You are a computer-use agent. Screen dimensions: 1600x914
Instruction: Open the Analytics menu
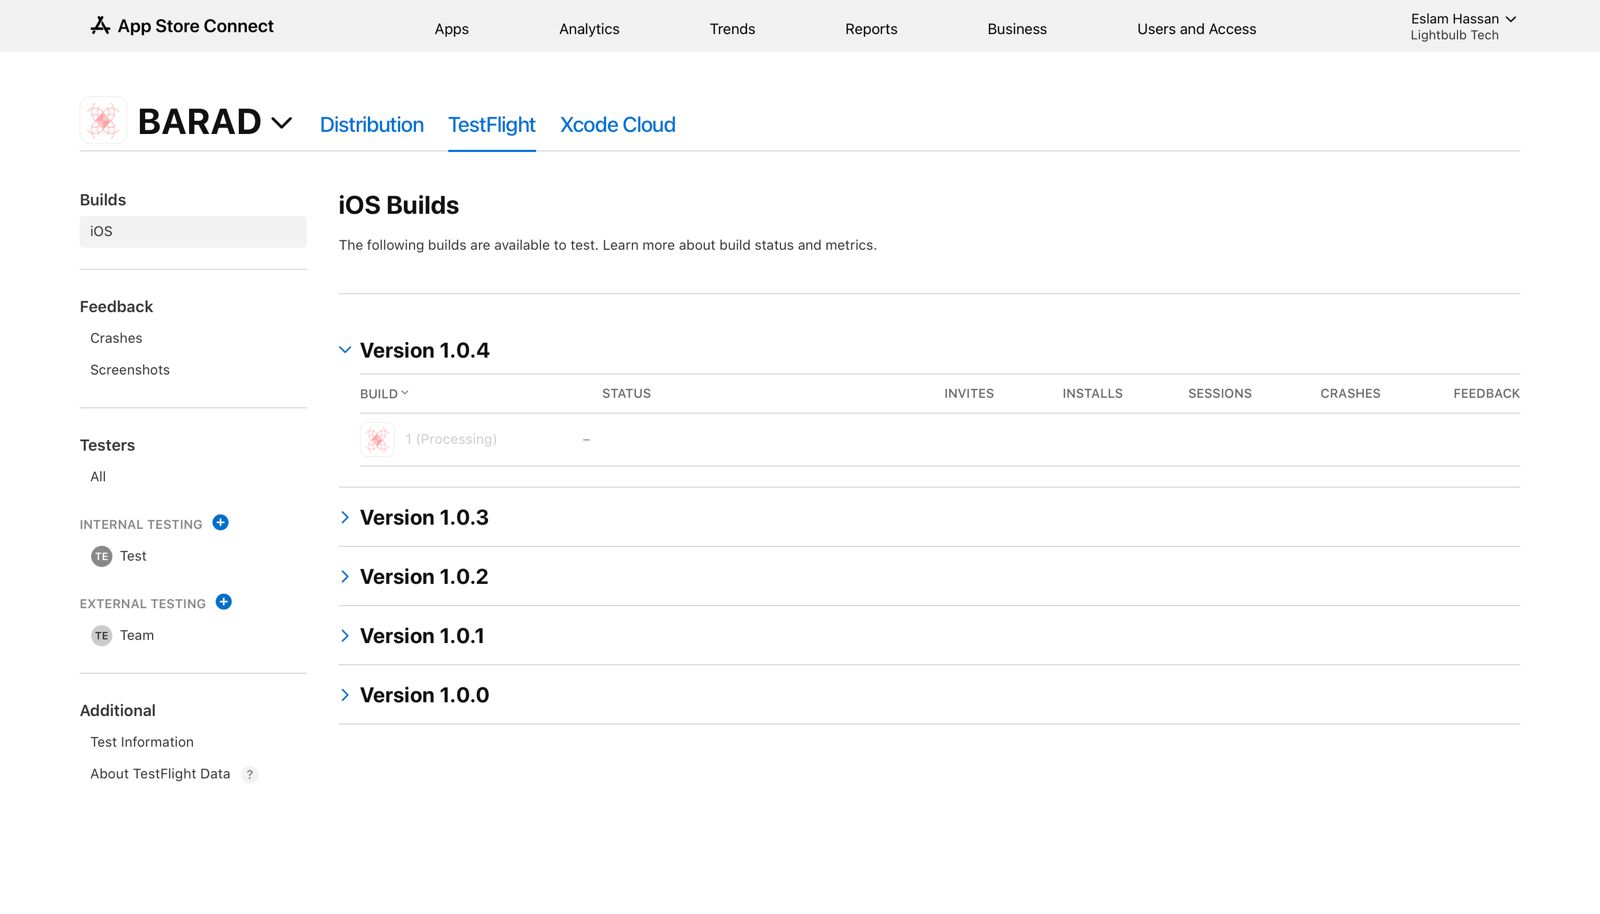589,29
